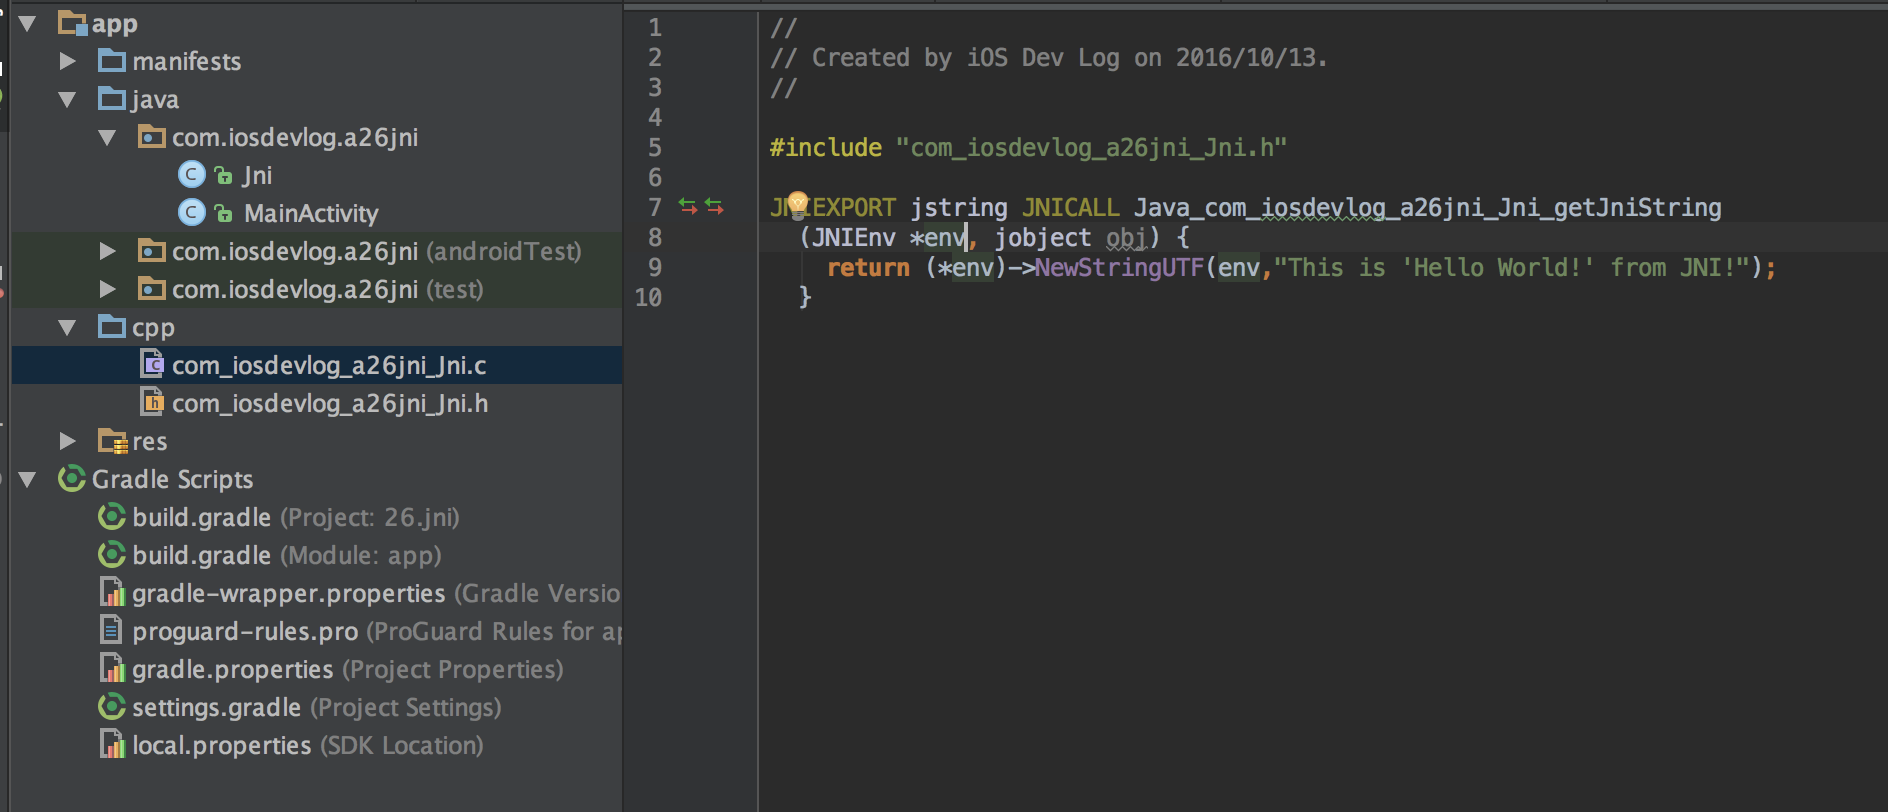Screen dimensions: 1888x812
Task: Click the app module folder icon
Action: (73, 23)
